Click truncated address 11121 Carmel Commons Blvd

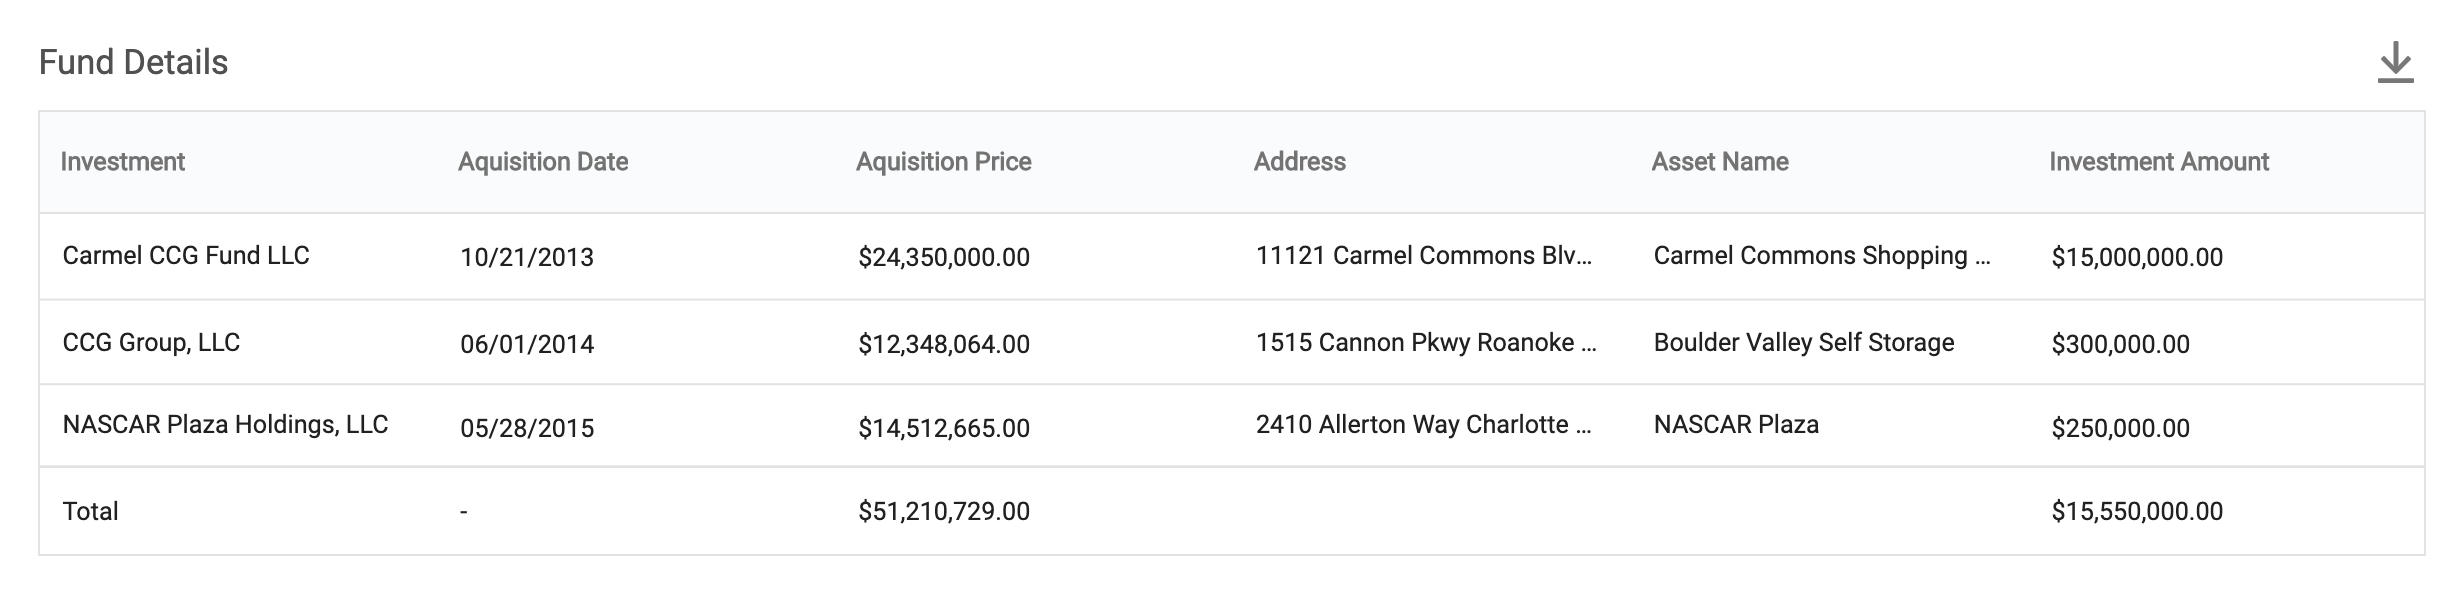tap(1423, 256)
